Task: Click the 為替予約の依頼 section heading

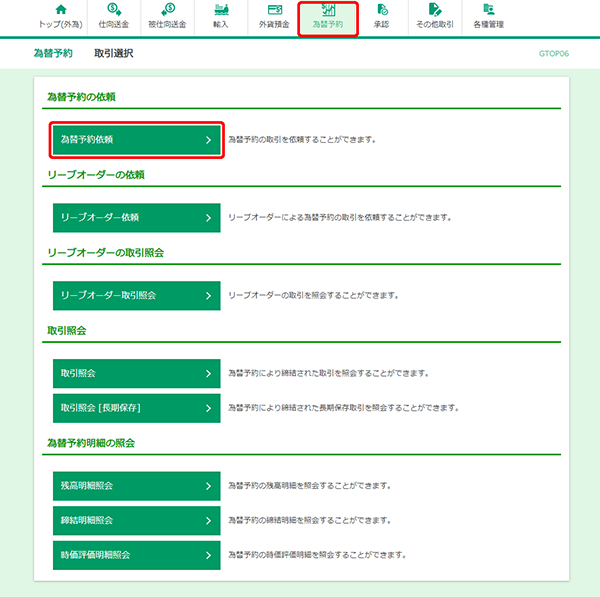Action: click(x=81, y=97)
